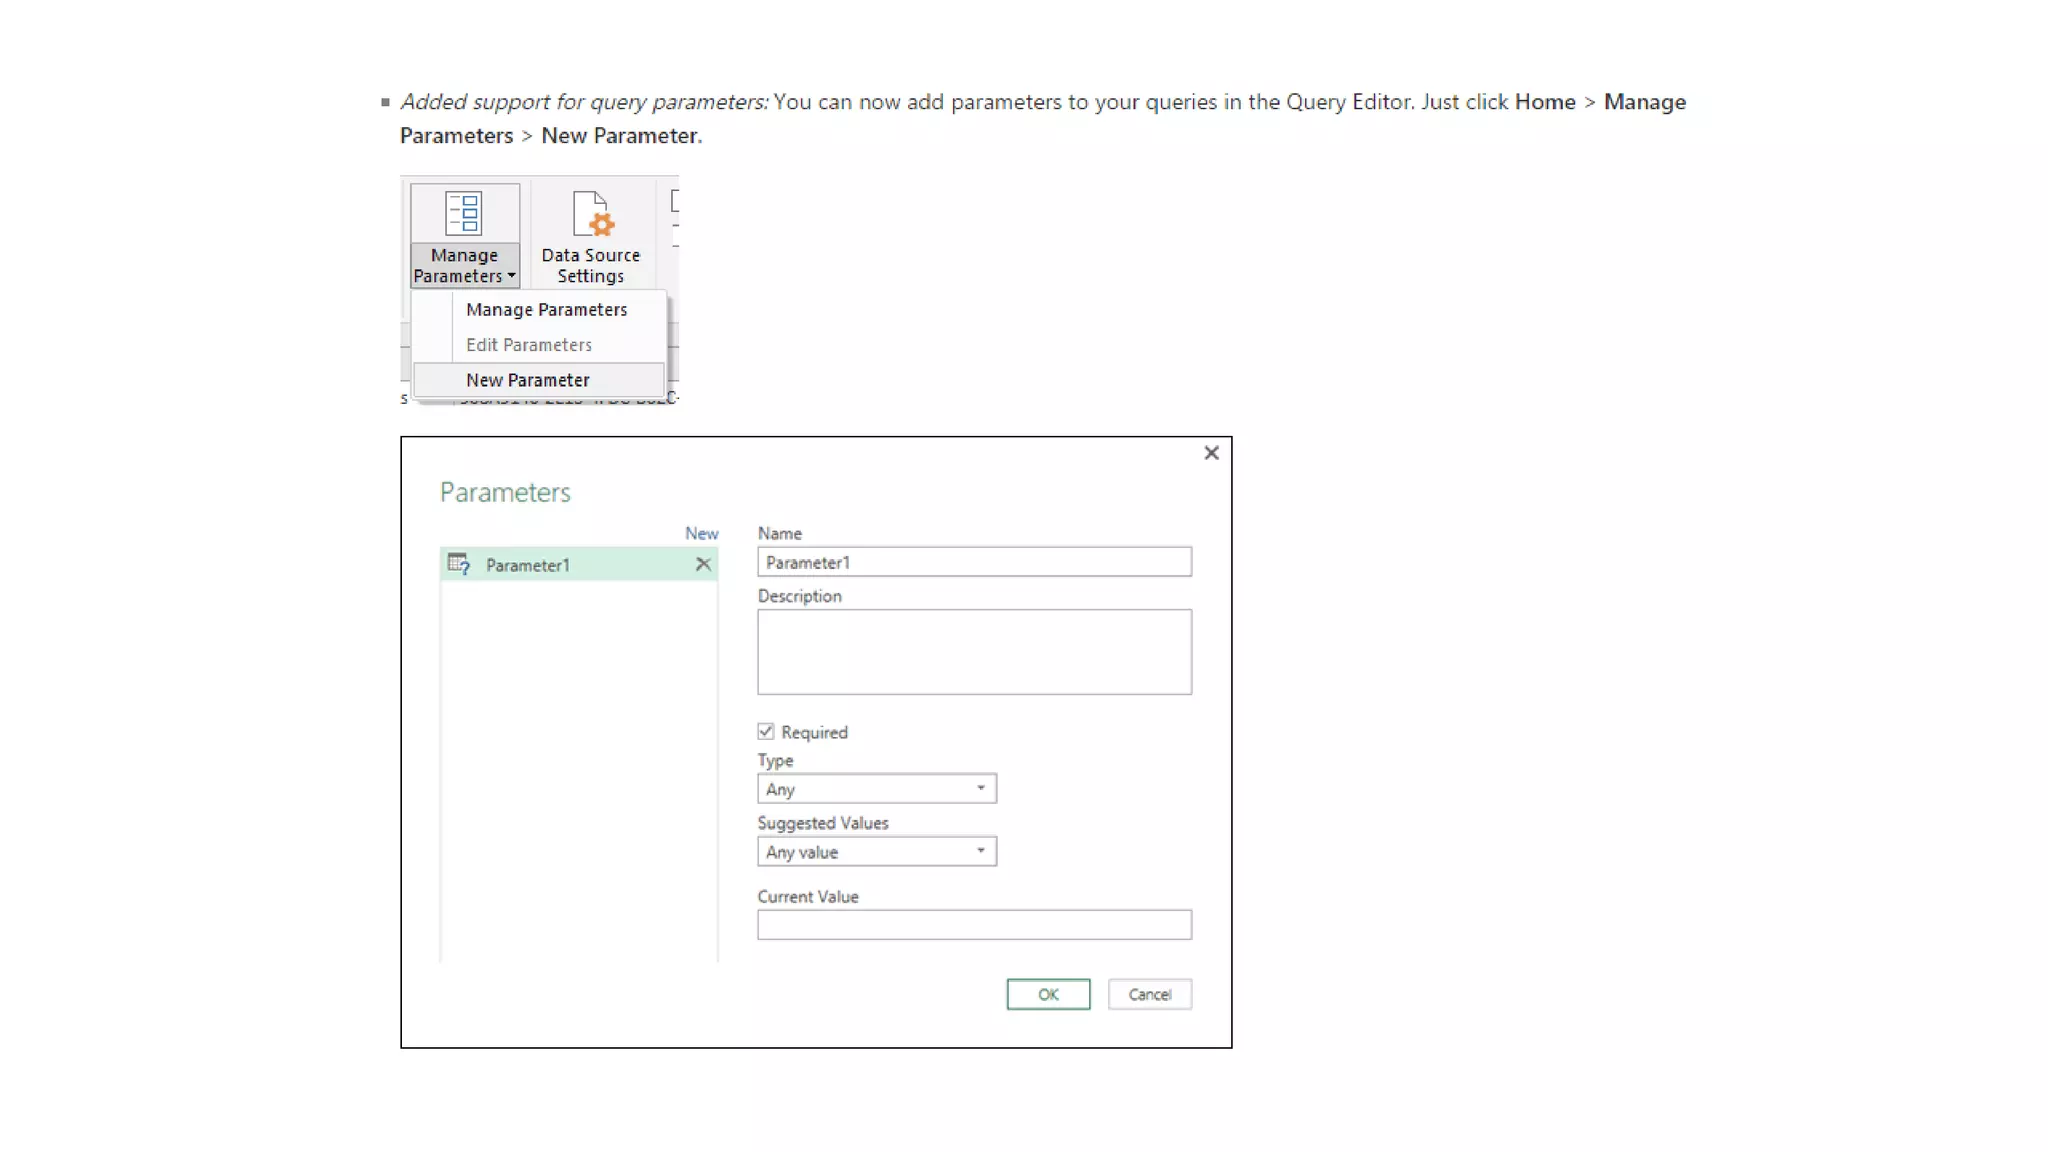Click the Data Source Settings icon
This screenshot has width=2048, height=1152.
[x=592, y=213]
